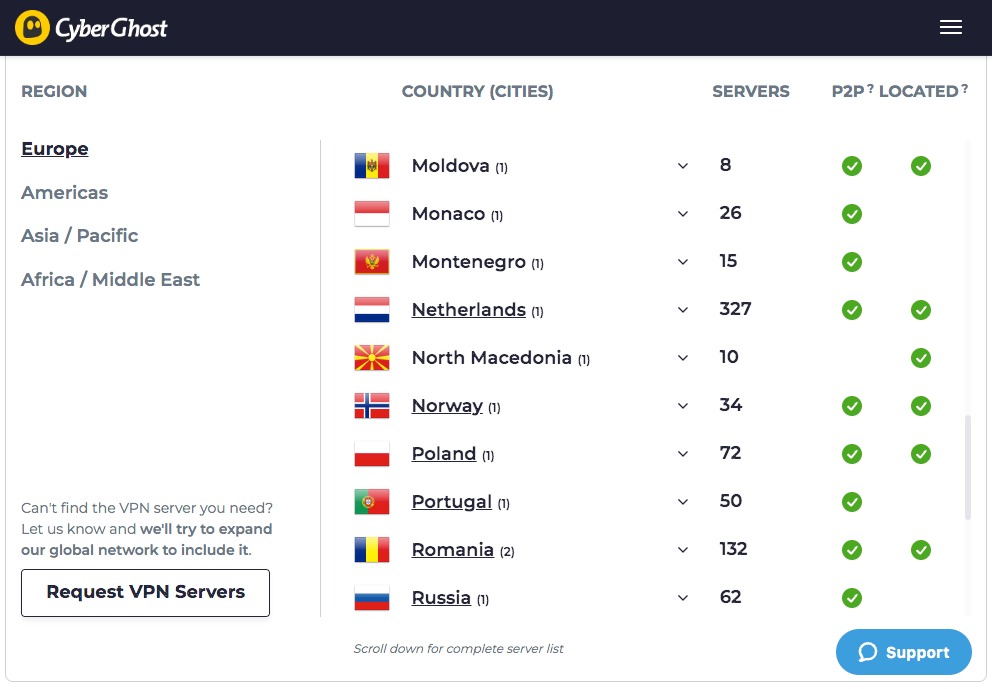Open the hamburger menu icon

(x=950, y=27)
